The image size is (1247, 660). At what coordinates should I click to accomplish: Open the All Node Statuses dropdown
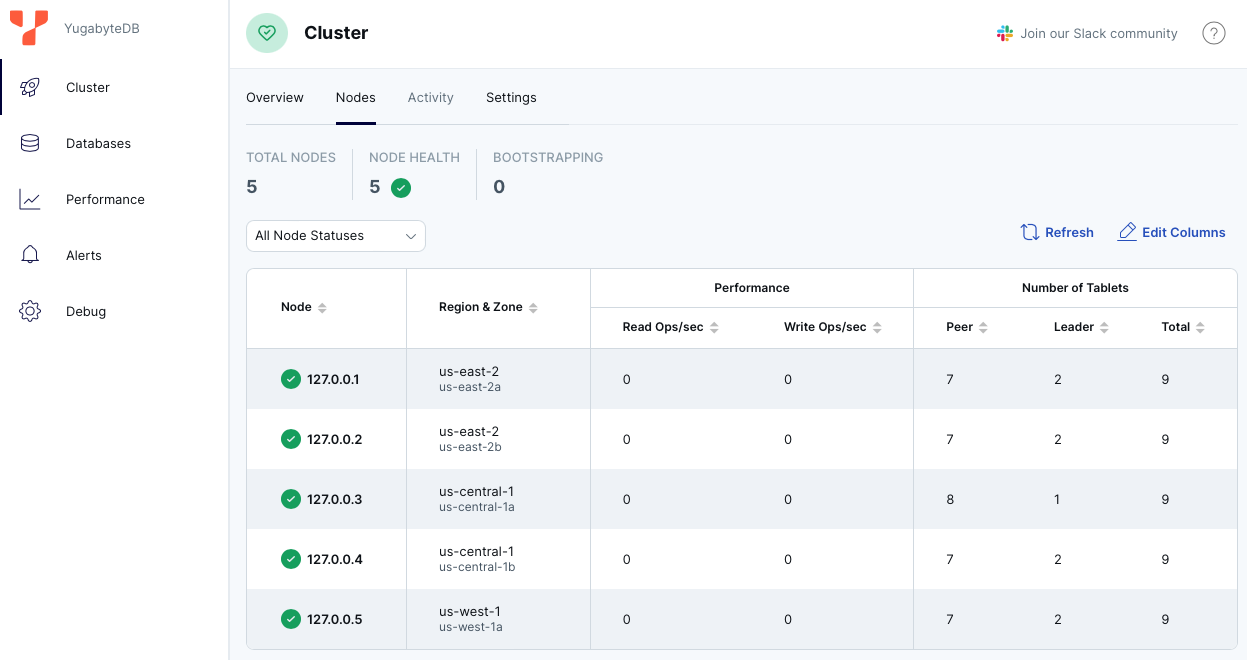[x=335, y=235]
